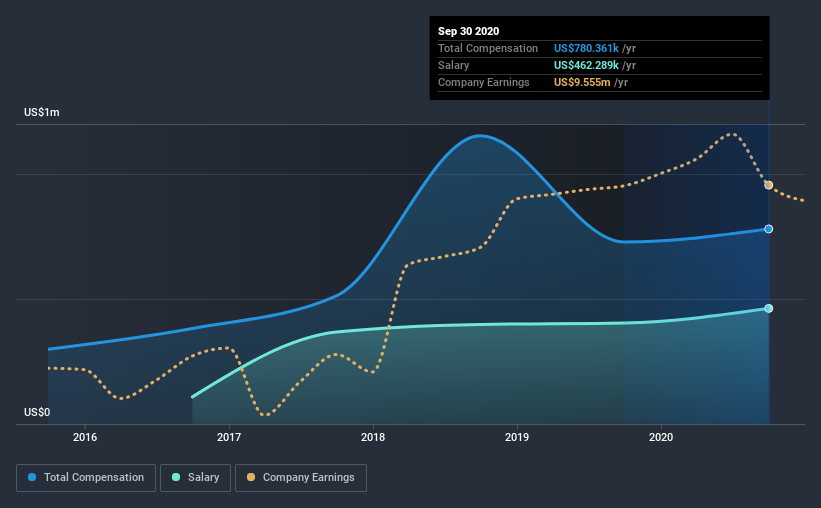
Task: Click the 2017 x-axis label
Action: [x=229, y=437]
